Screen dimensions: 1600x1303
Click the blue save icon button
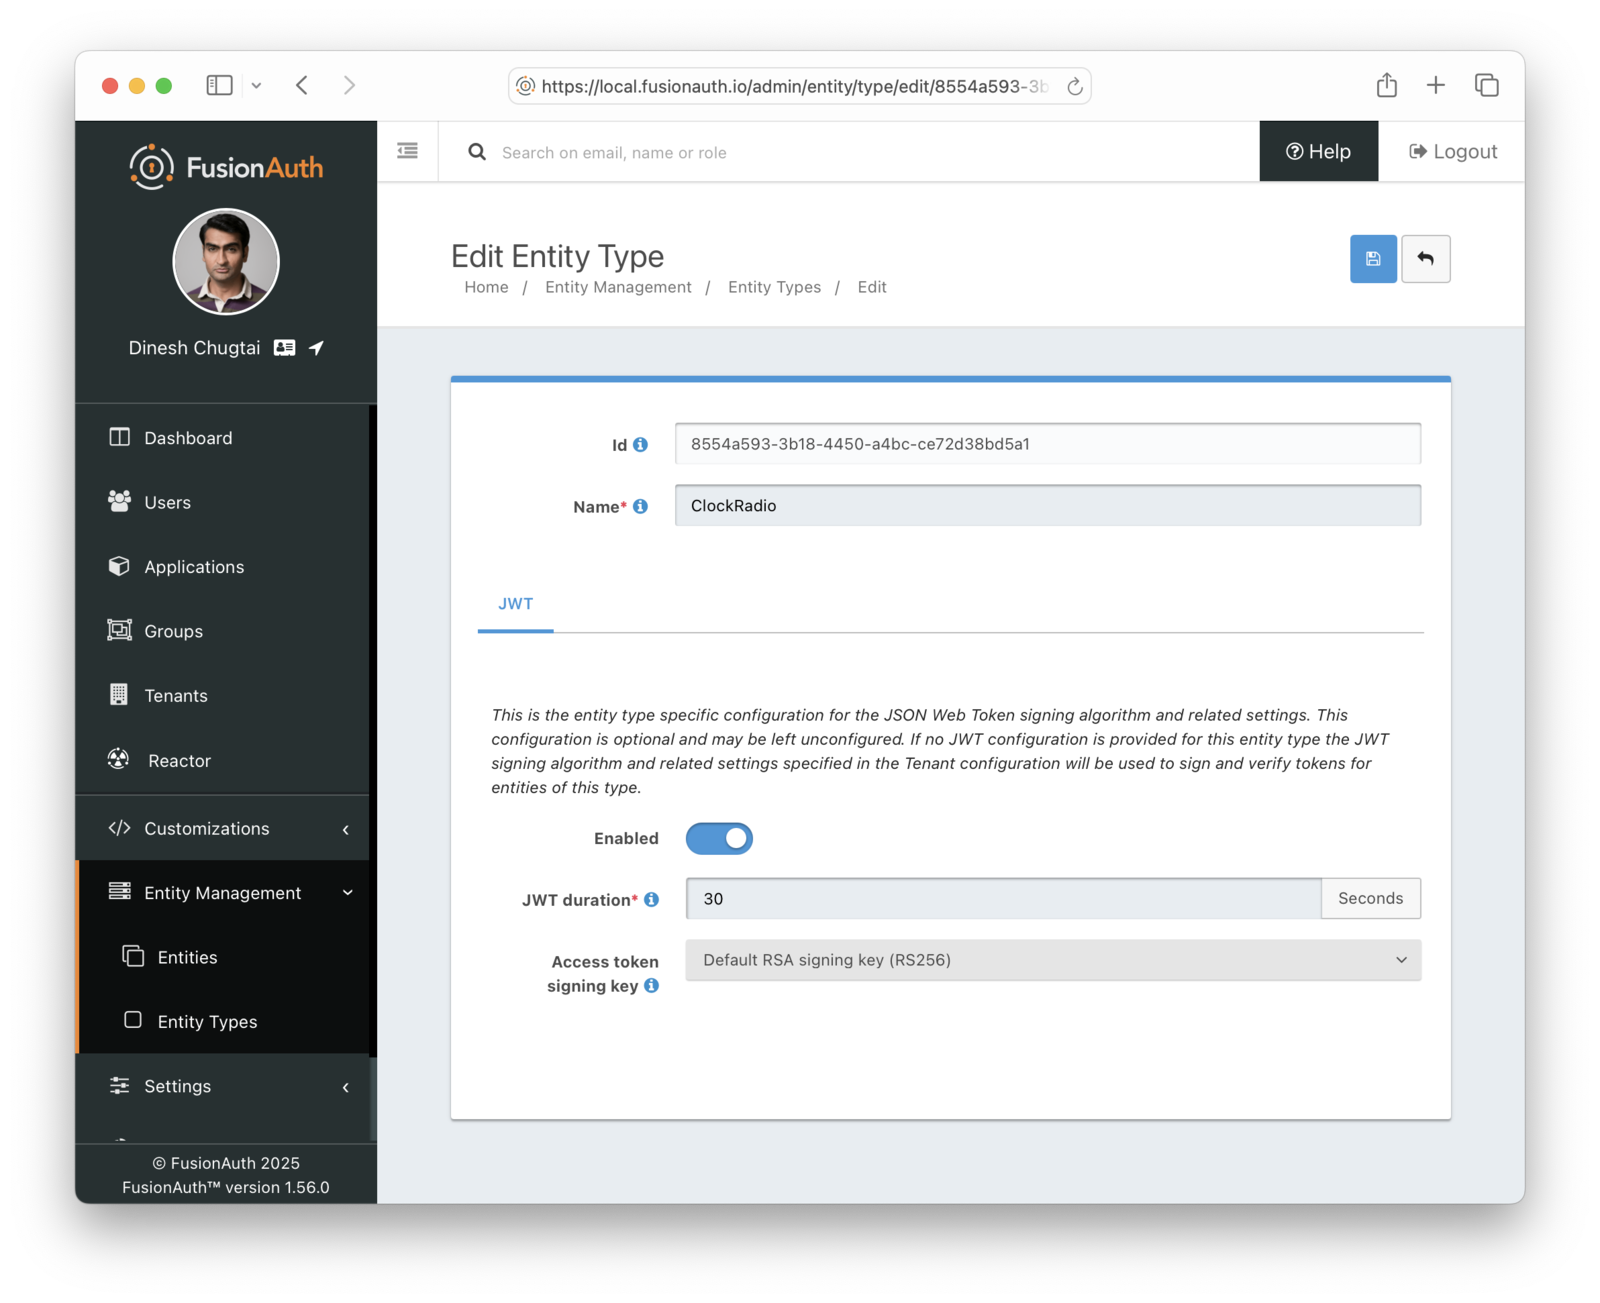click(x=1372, y=259)
